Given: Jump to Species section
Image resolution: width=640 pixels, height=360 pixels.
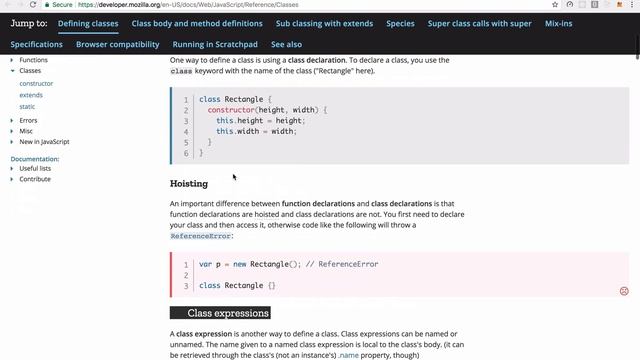Looking at the screenshot, I should tap(400, 24).
